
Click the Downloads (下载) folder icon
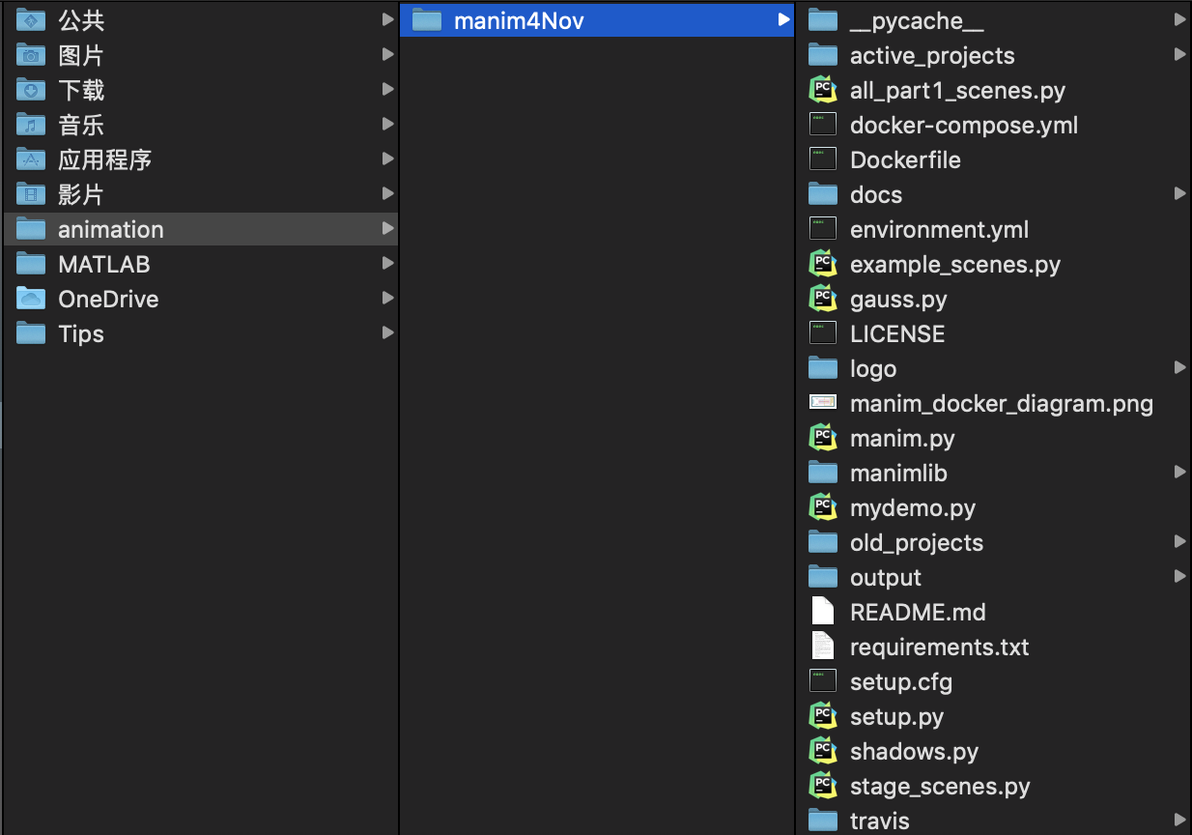31,90
